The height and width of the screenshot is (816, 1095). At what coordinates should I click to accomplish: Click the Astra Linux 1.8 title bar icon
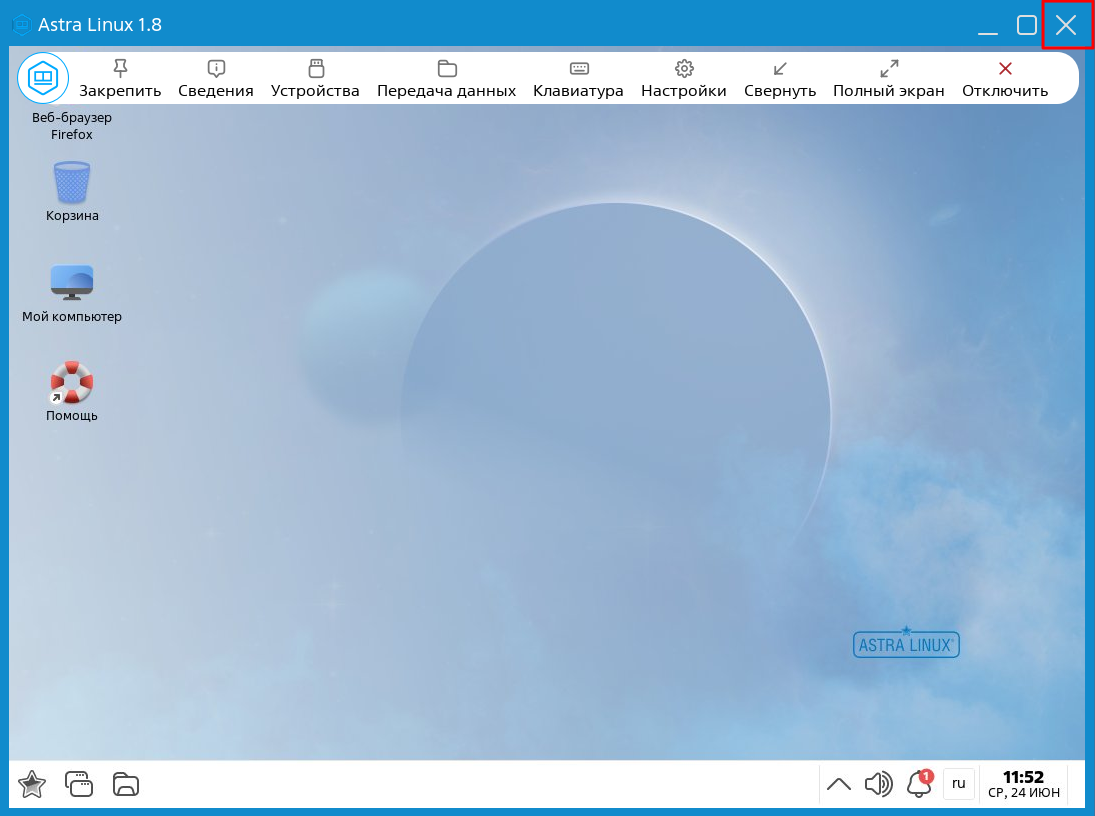coord(22,25)
